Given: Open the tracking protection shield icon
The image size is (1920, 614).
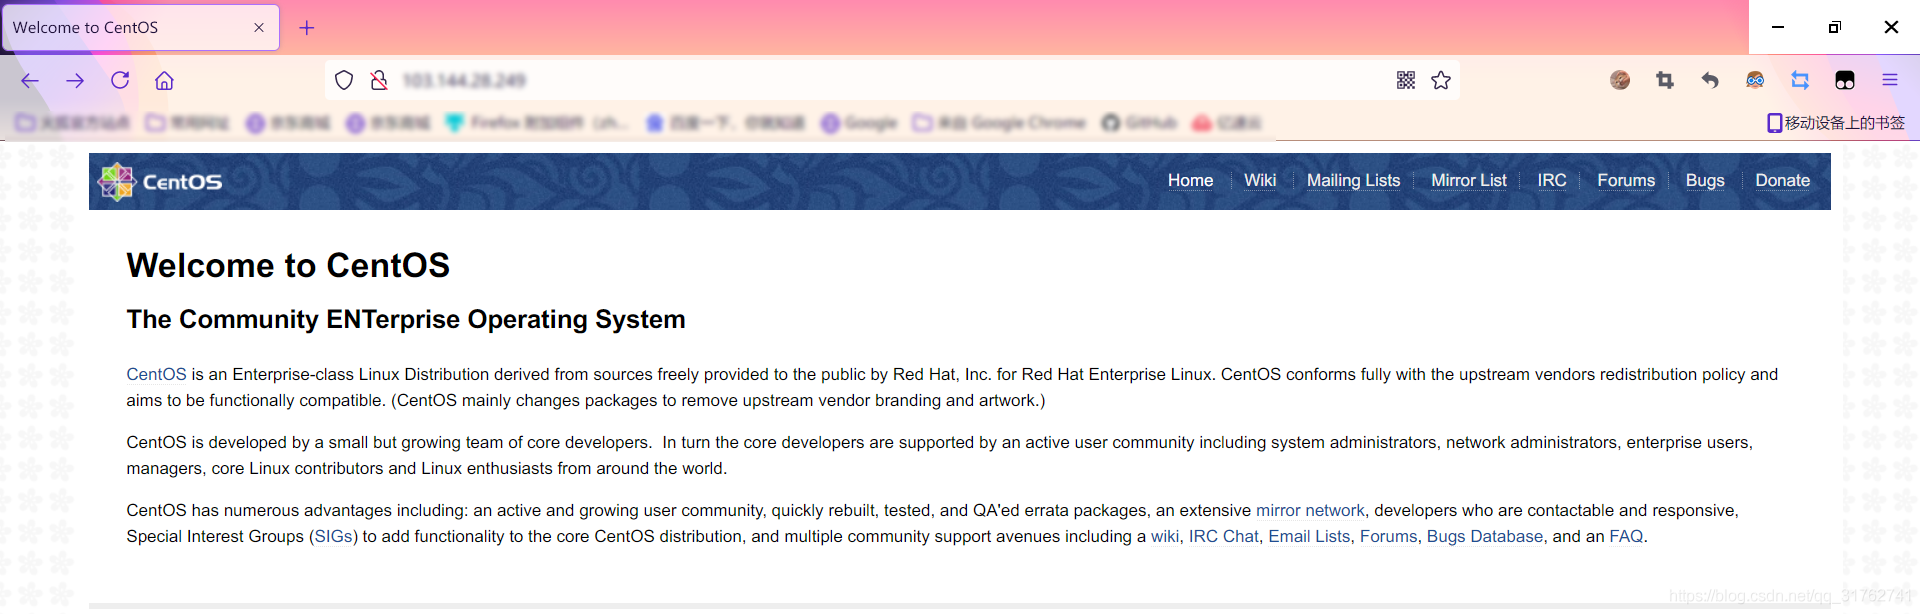Looking at the screenshot, I should coord(344,80).
